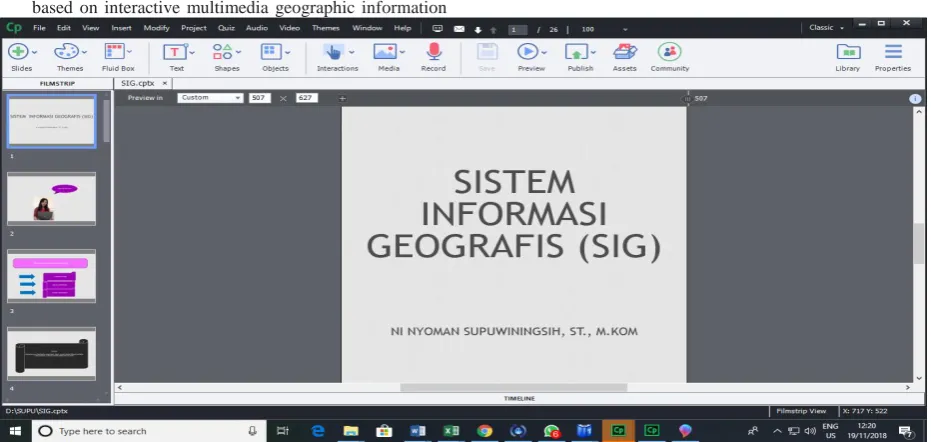Open Google Chrome from the taskbar
This screenshot has height=442, width=931.
[x=485, y=431]
